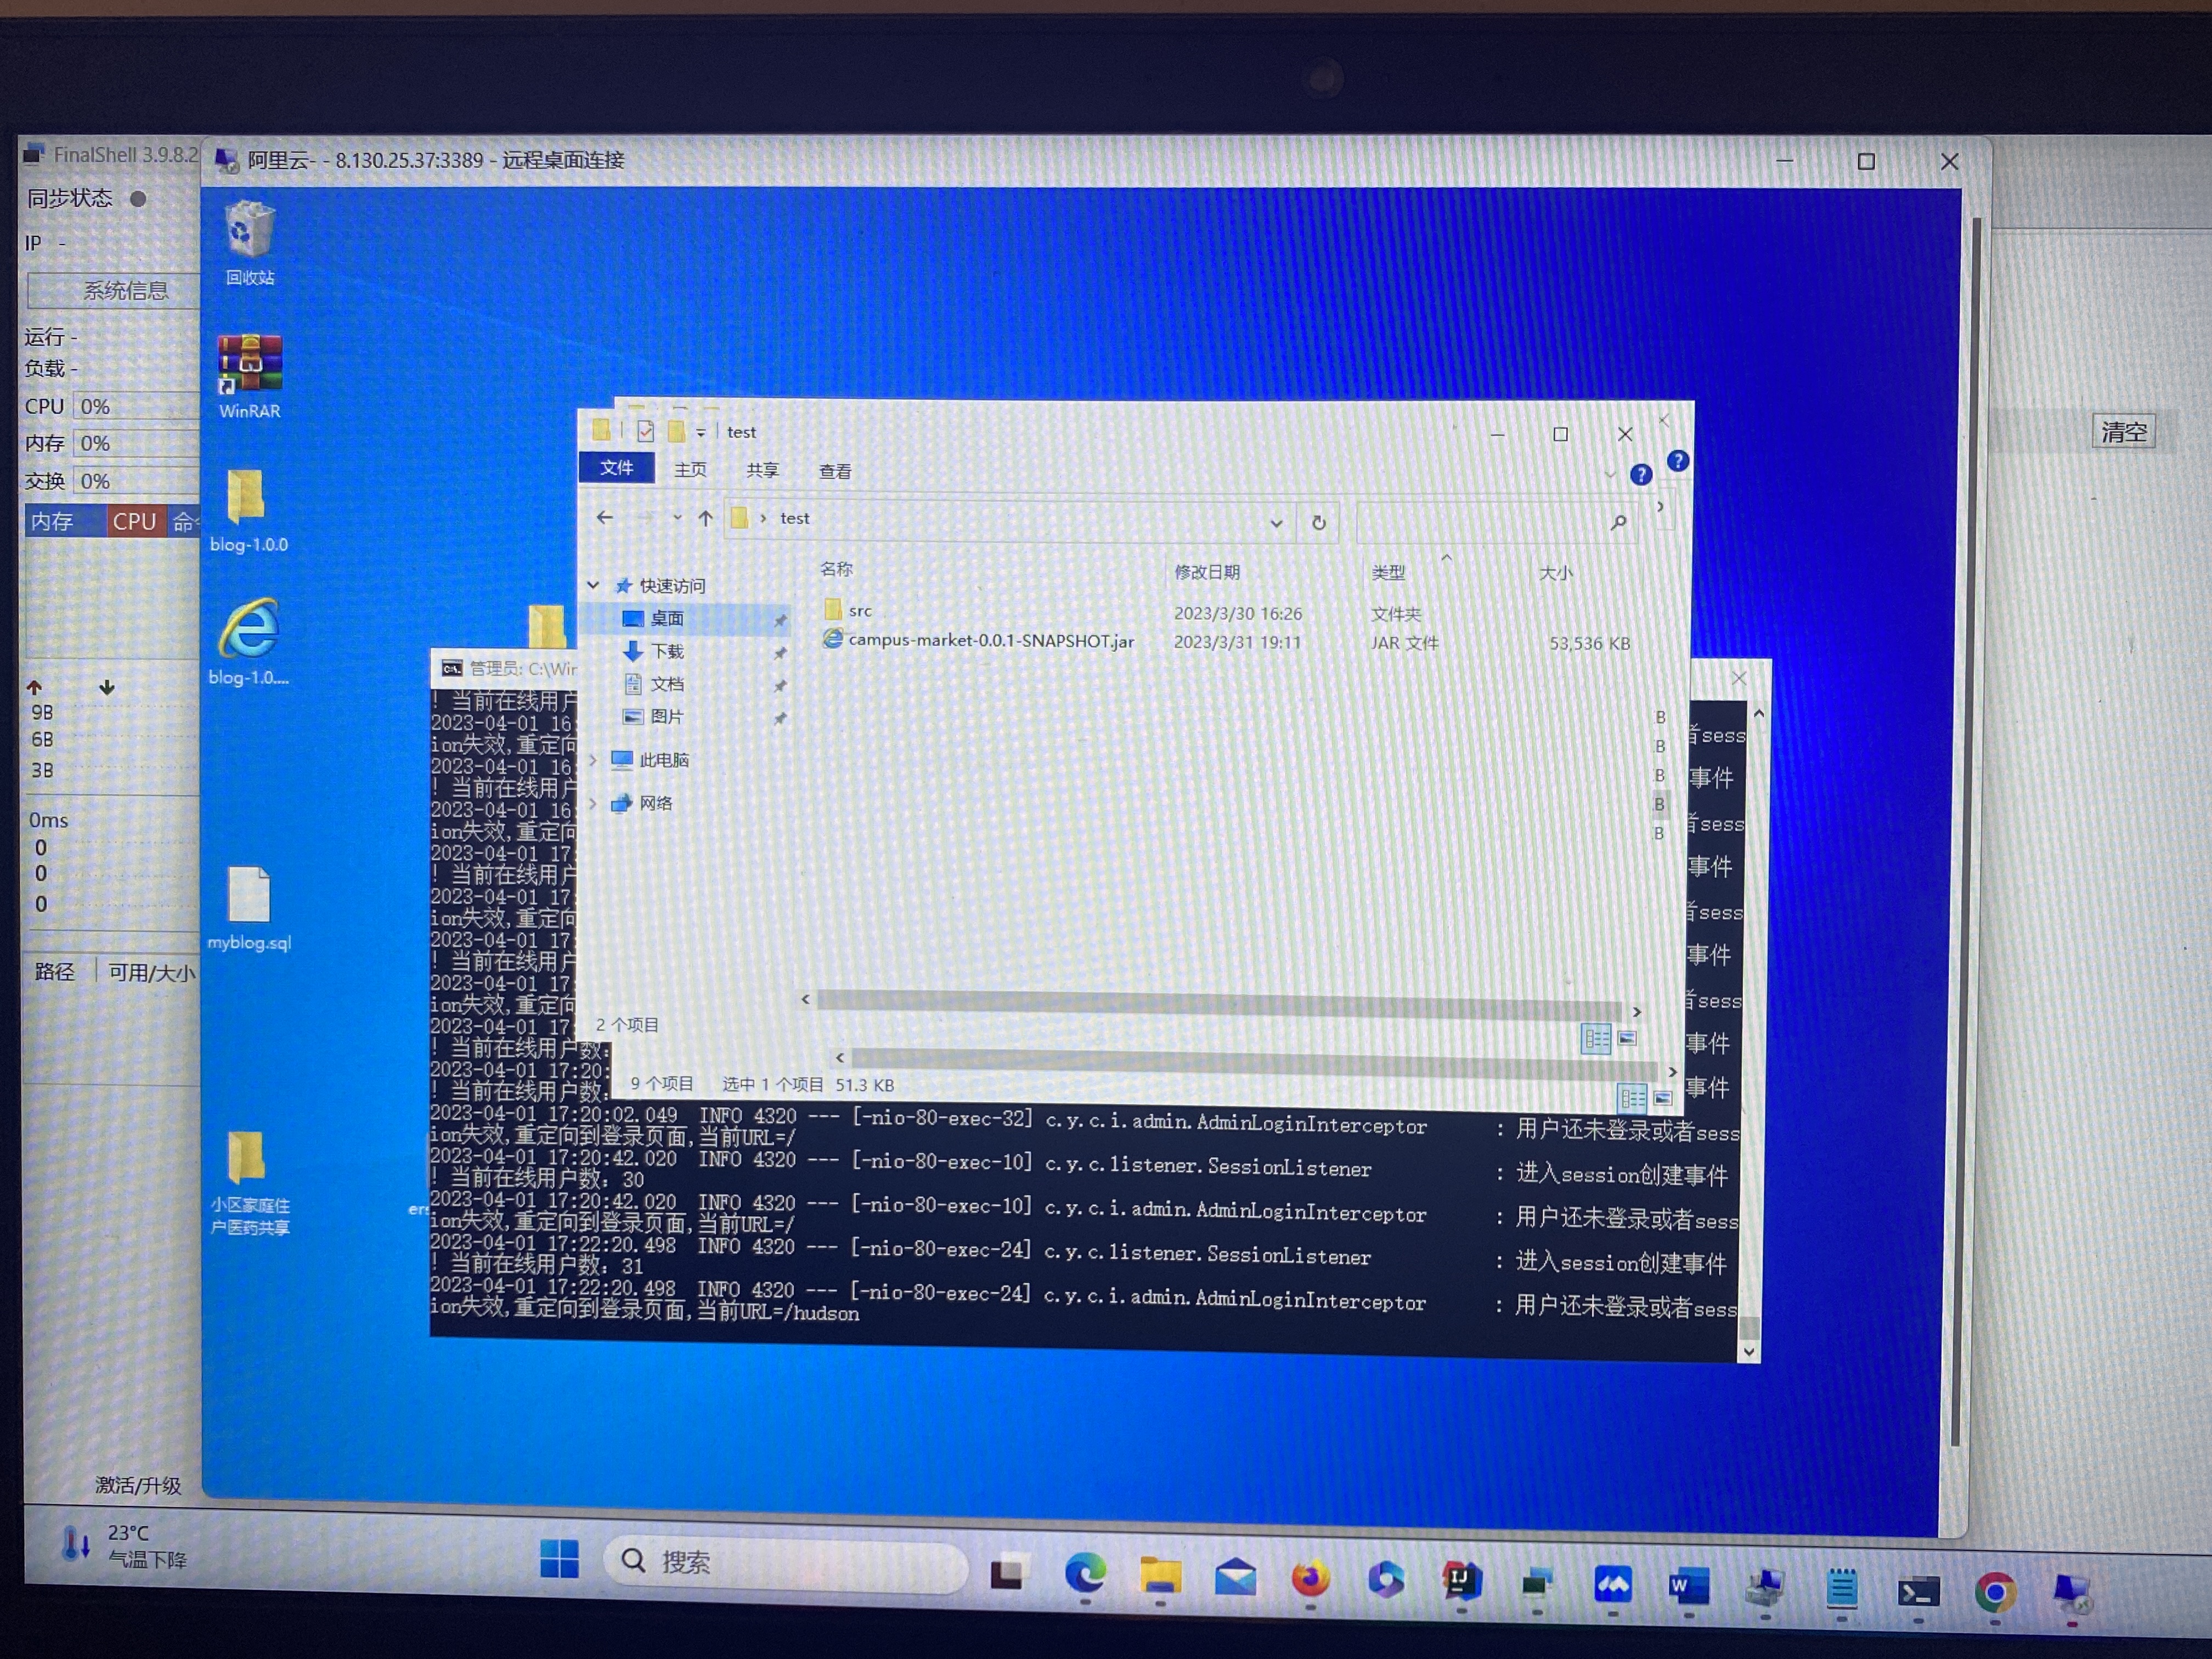Switch to large icons view in explorer
The image size is (2212, 1659).
1628,1039
